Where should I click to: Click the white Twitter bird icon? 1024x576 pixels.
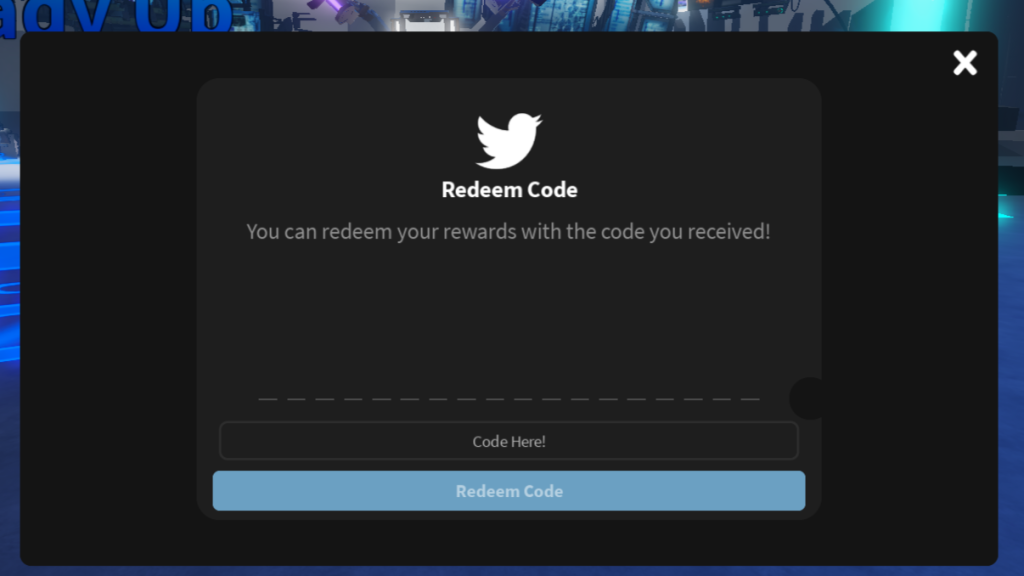pyautogui.click(x=509, y=140)
